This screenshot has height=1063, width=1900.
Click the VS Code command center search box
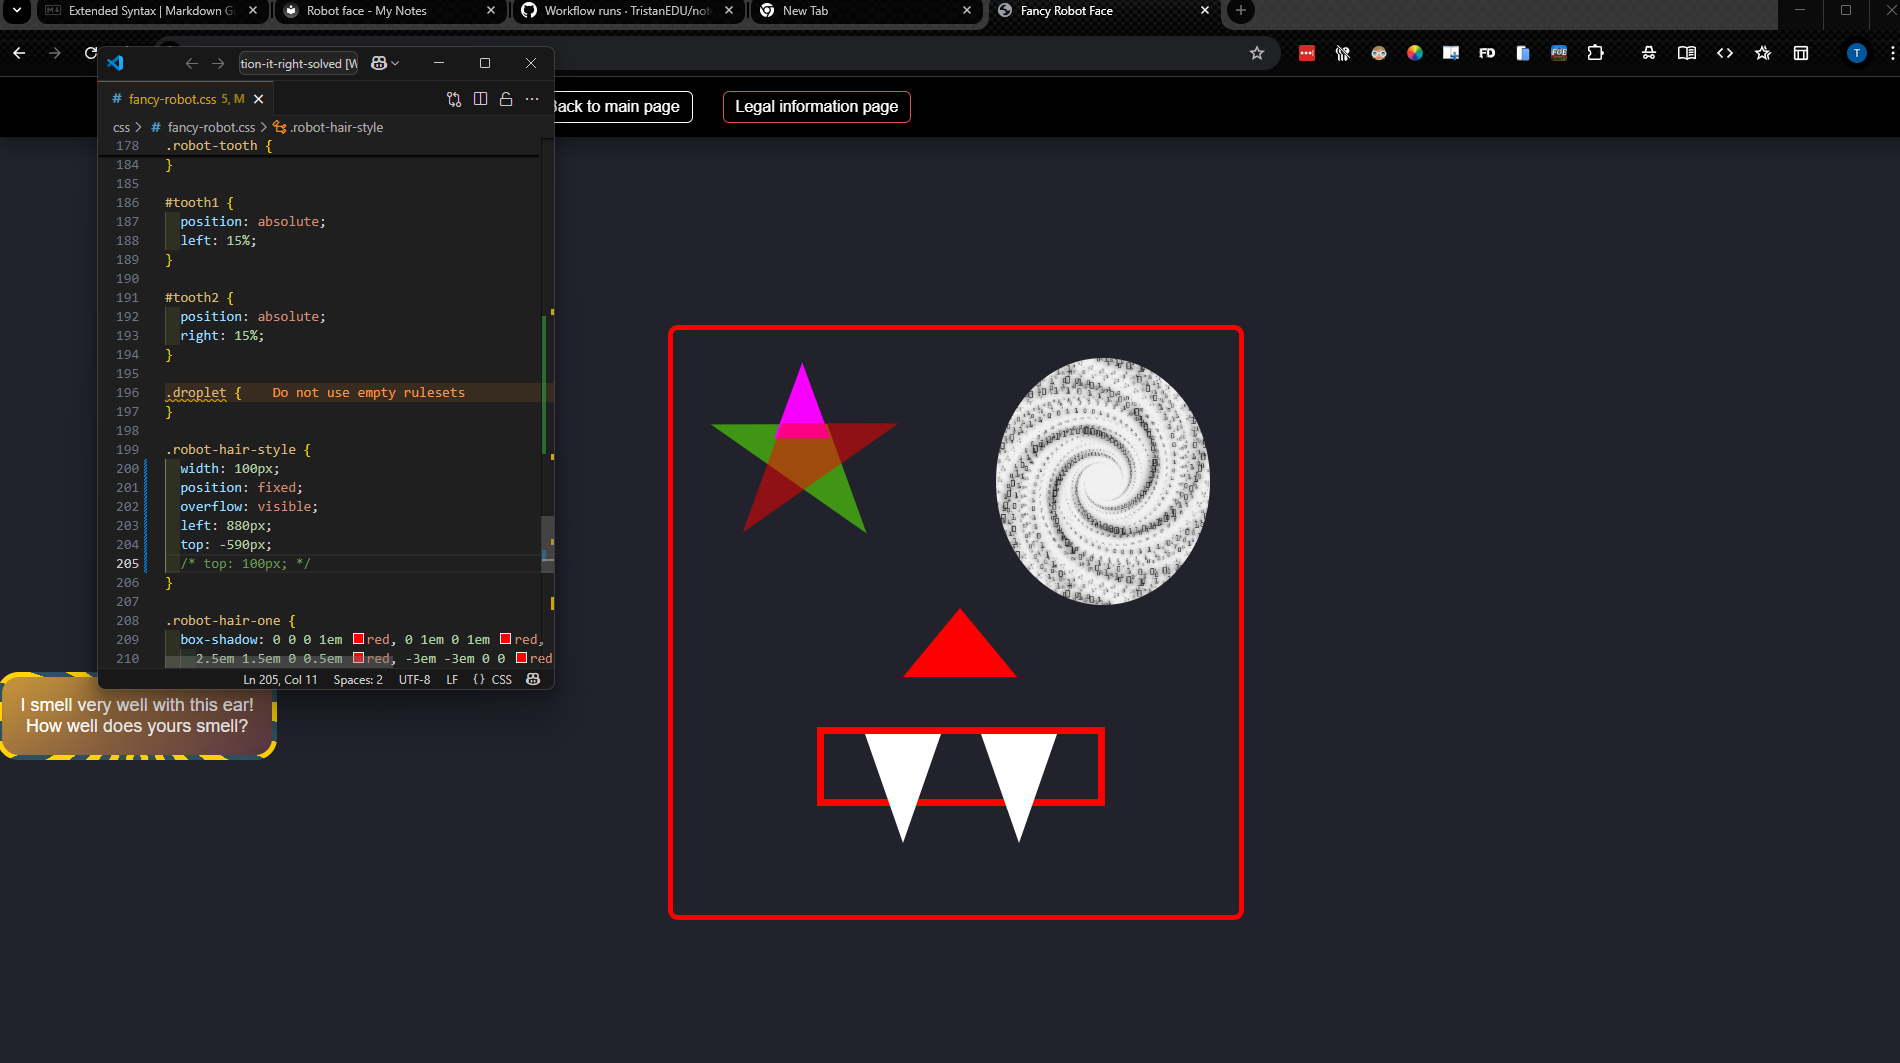(298, 63)
